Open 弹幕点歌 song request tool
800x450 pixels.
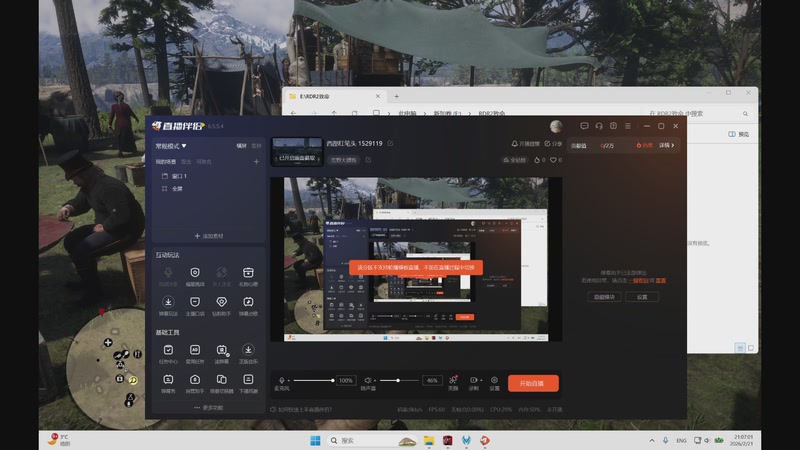(248, 306)
